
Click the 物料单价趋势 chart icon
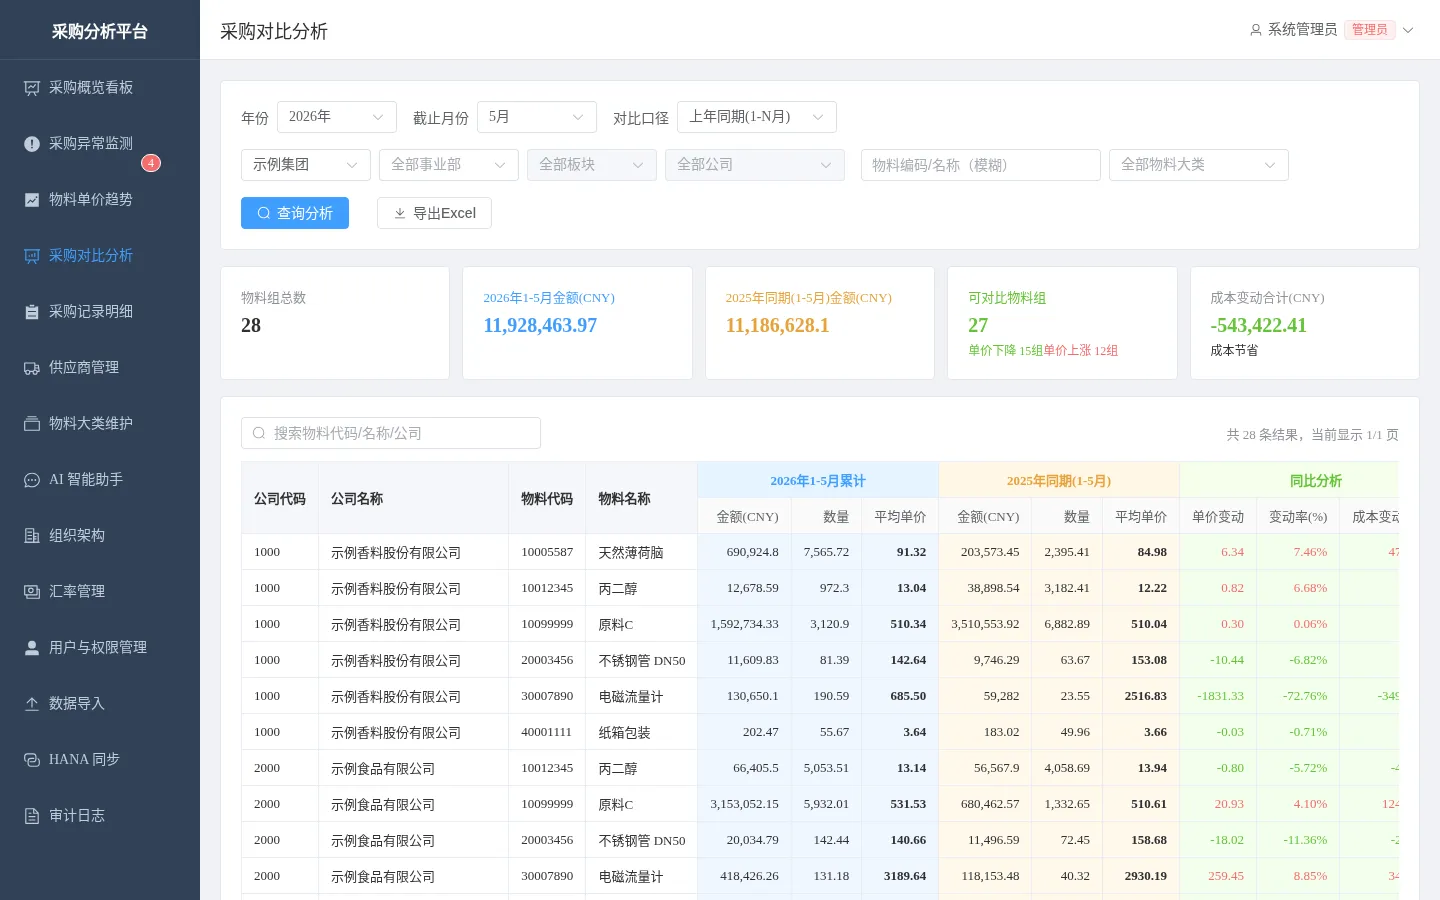(32, 200)
